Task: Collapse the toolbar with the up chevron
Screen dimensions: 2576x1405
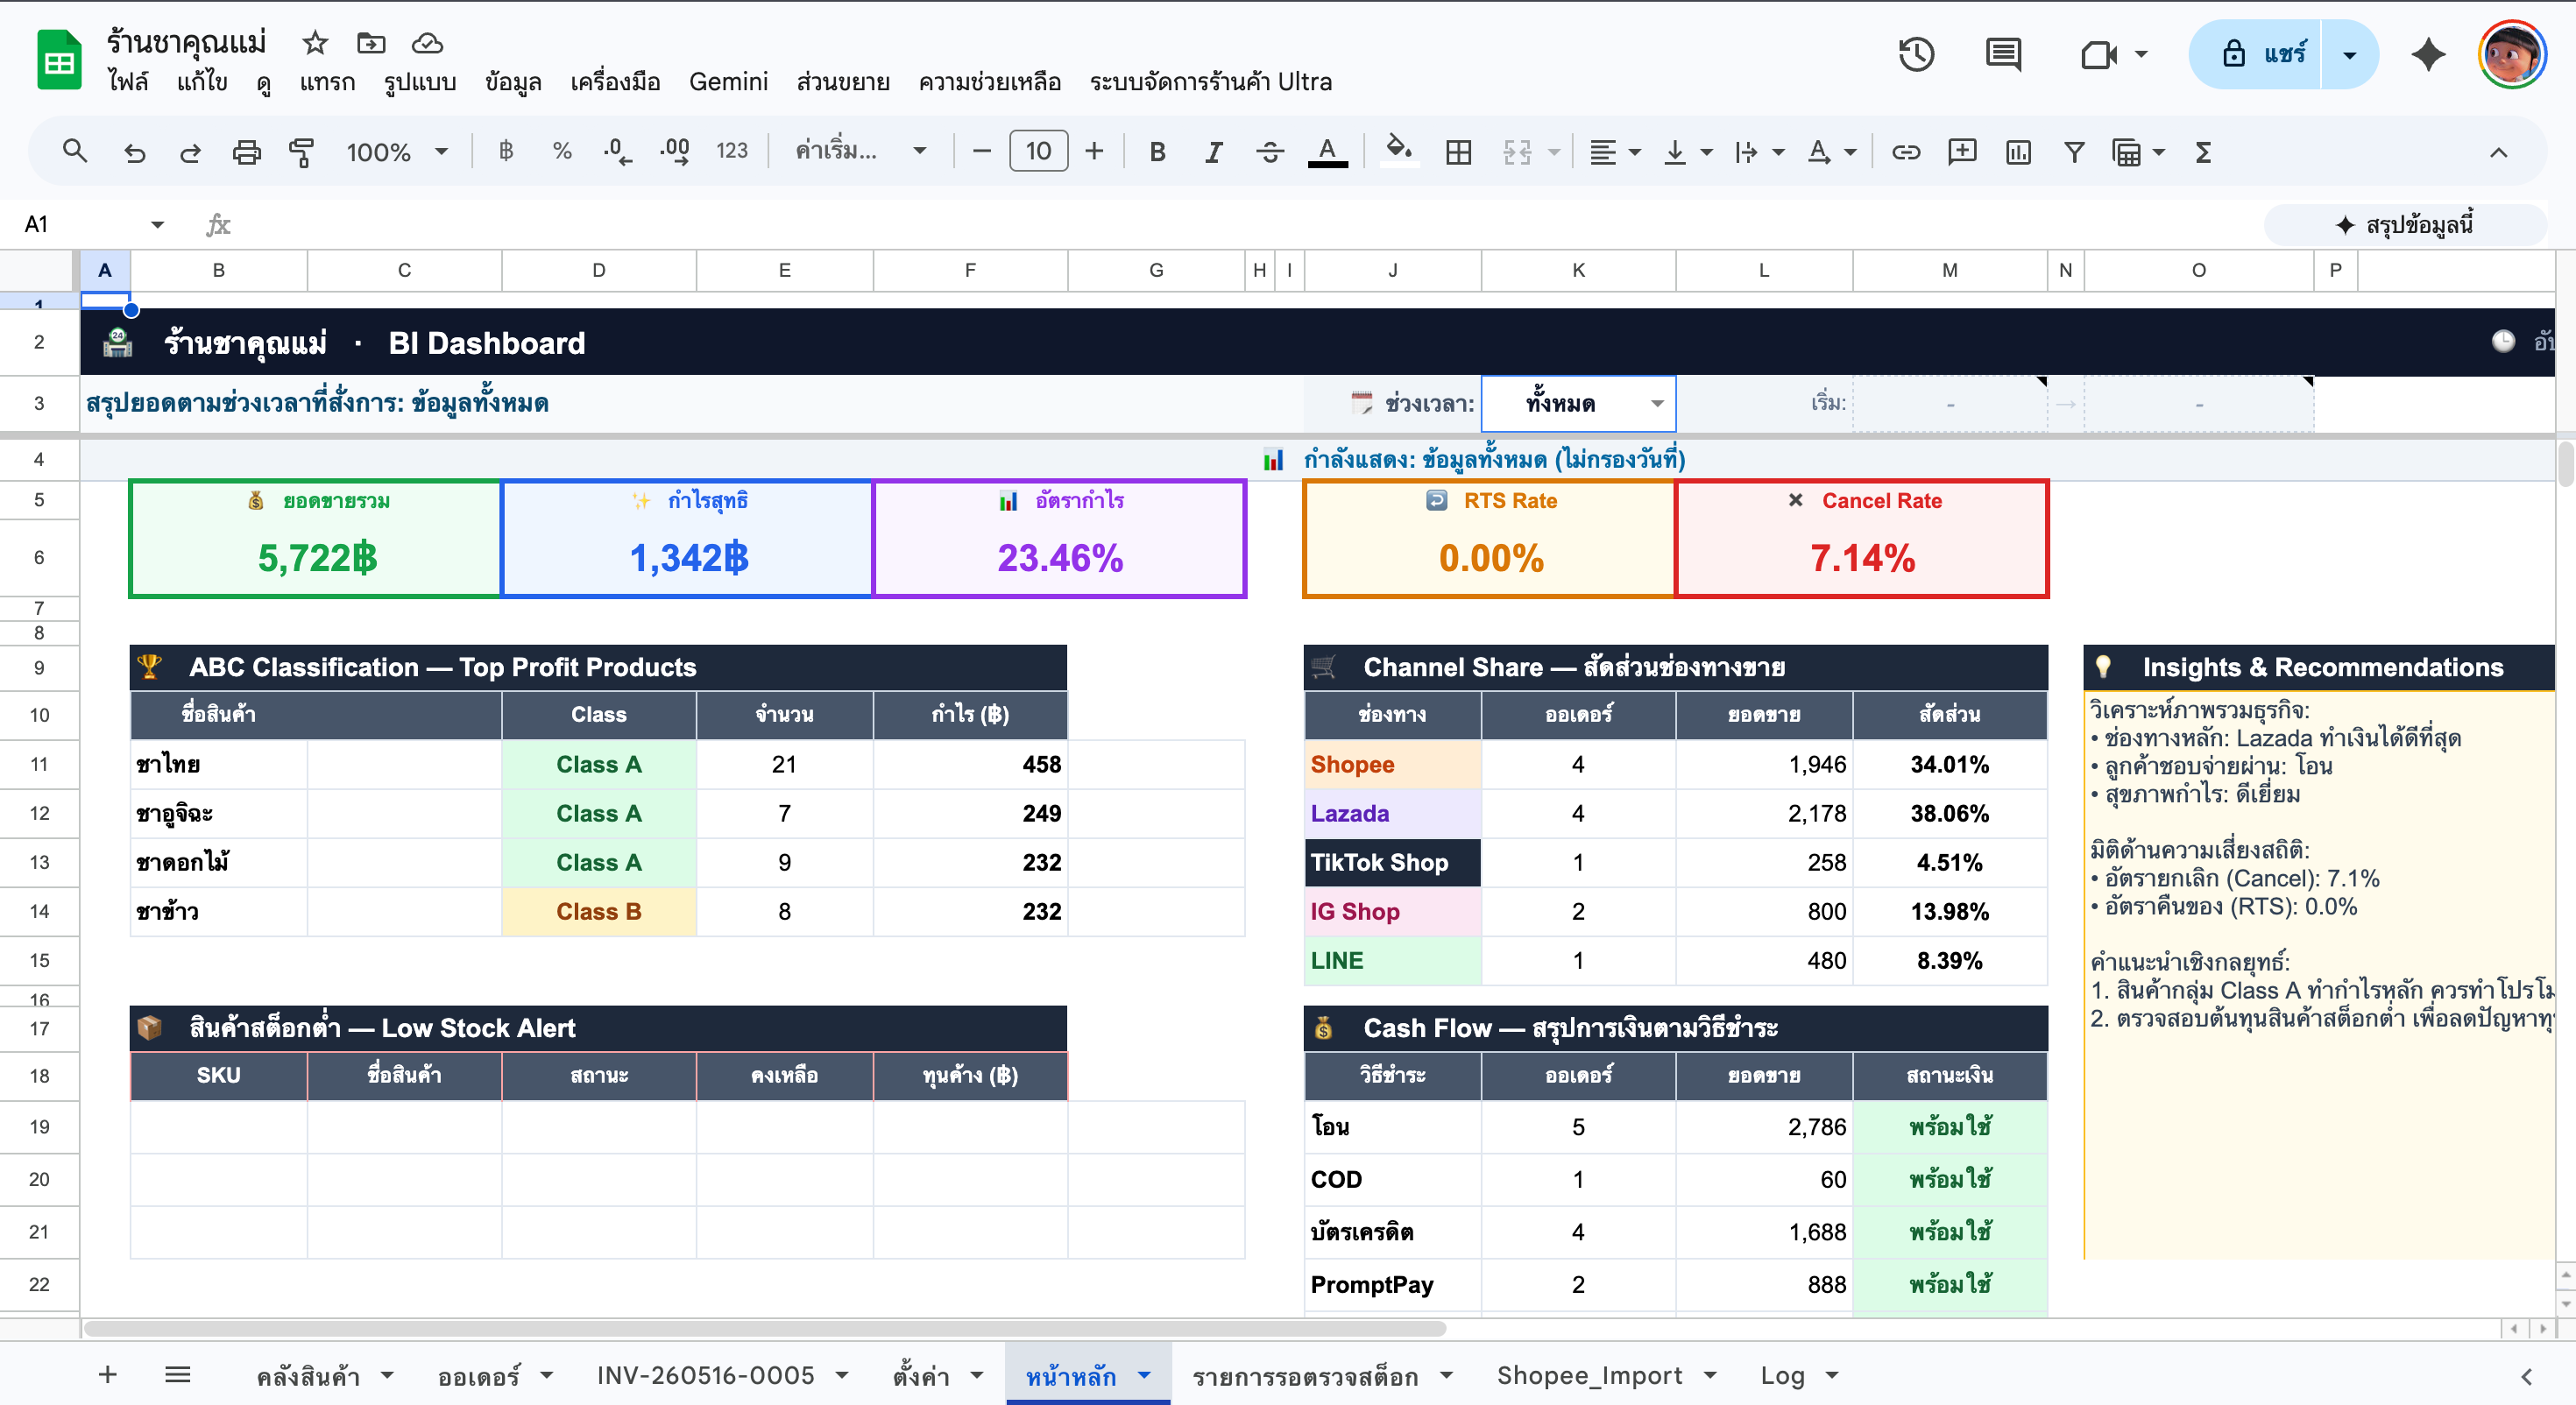Action: [x=2498, y=152]
